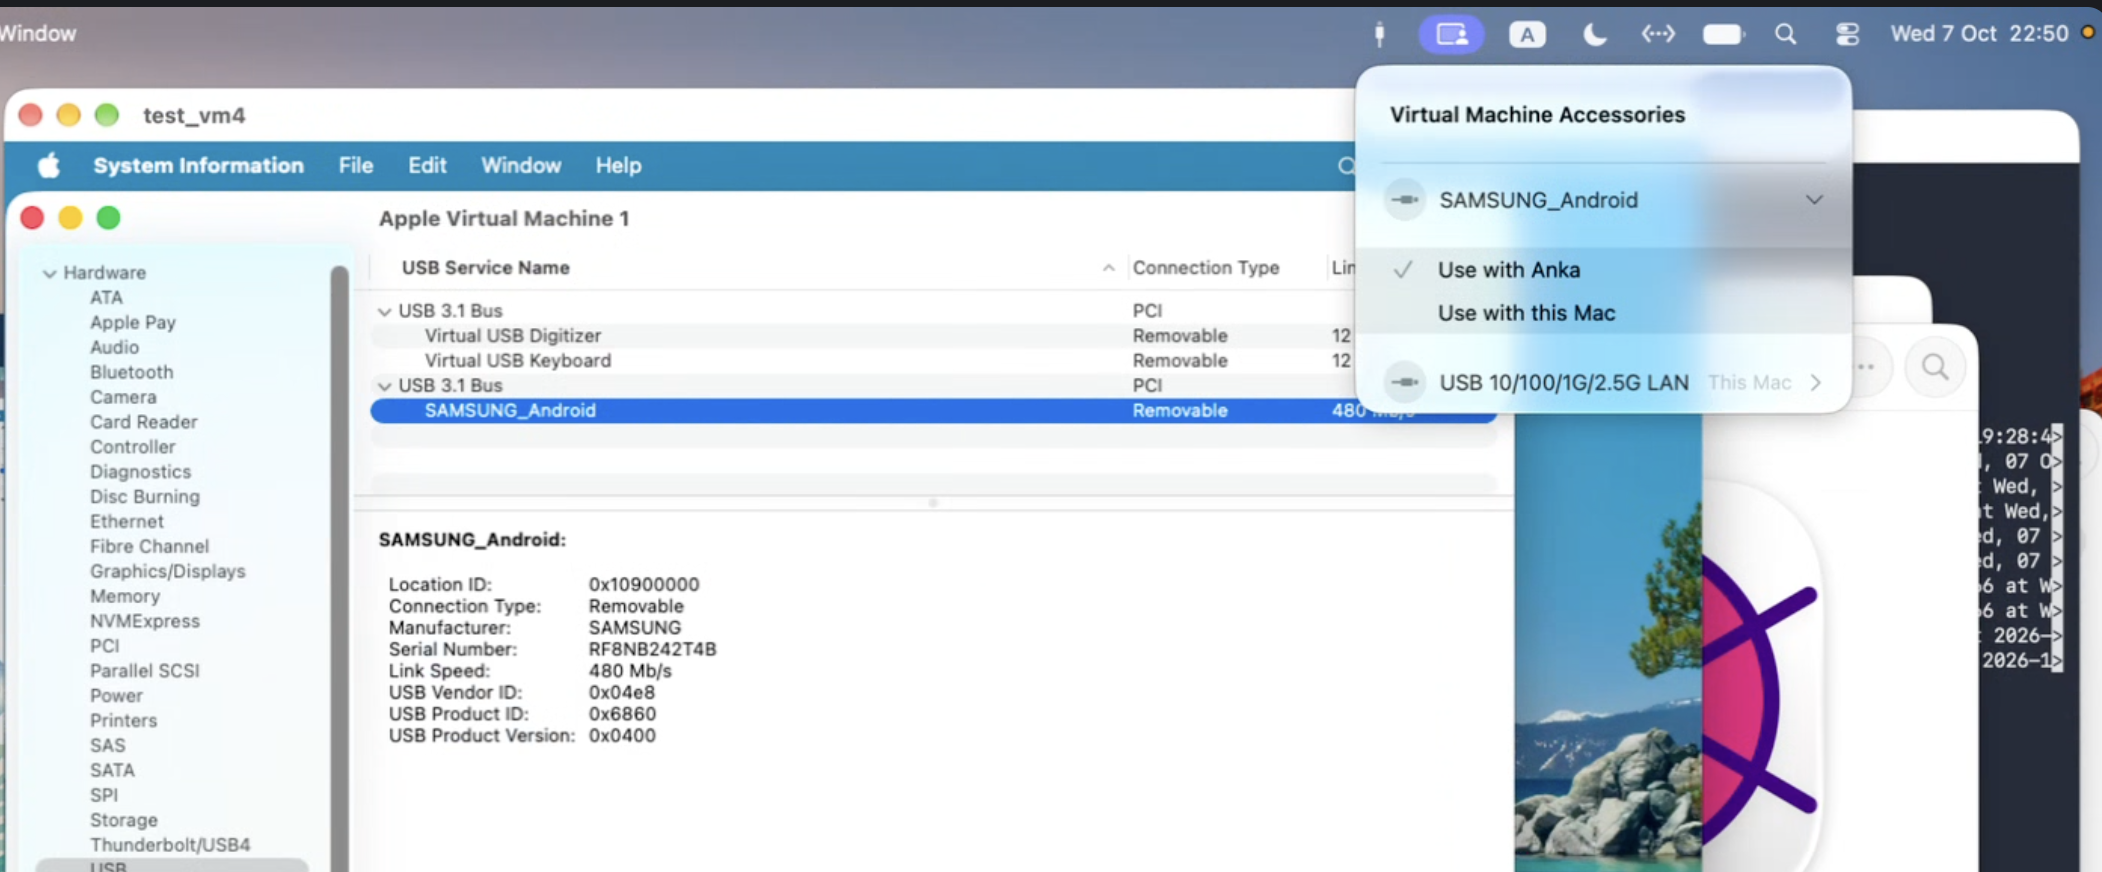
Task: Select Thunderbolt/USB4 in the sidebar
Action: [170, 845]
